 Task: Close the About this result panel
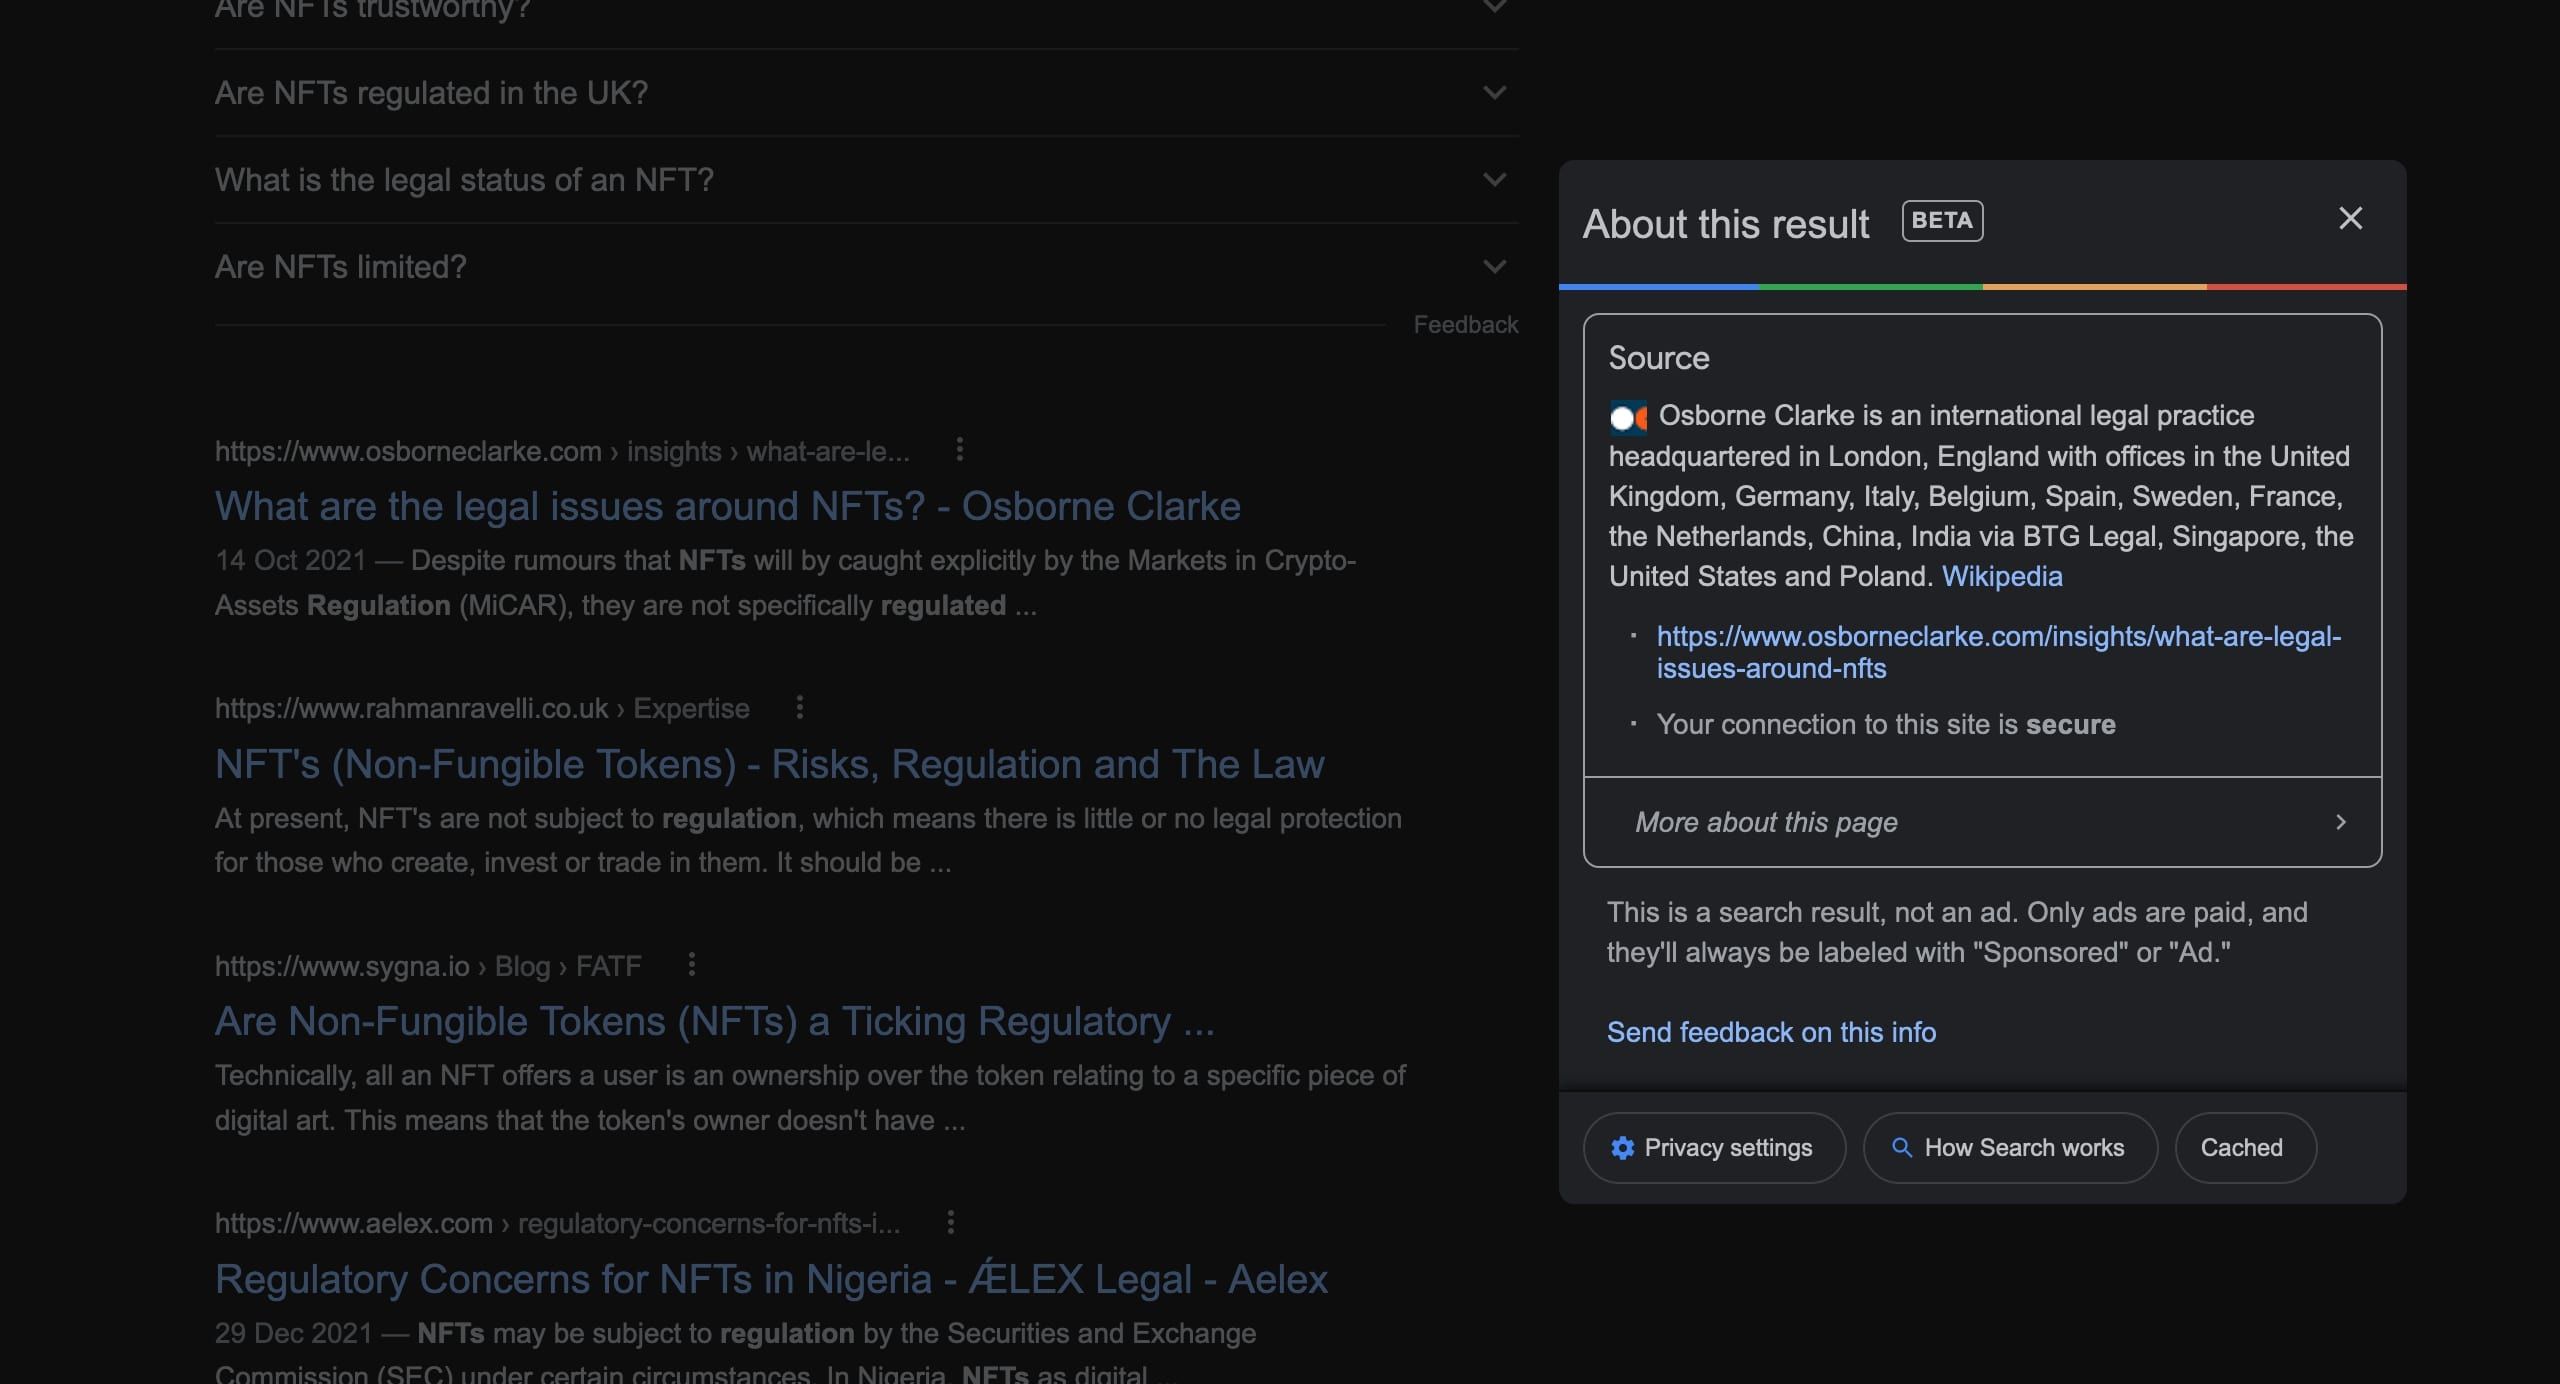point(2350,218)
